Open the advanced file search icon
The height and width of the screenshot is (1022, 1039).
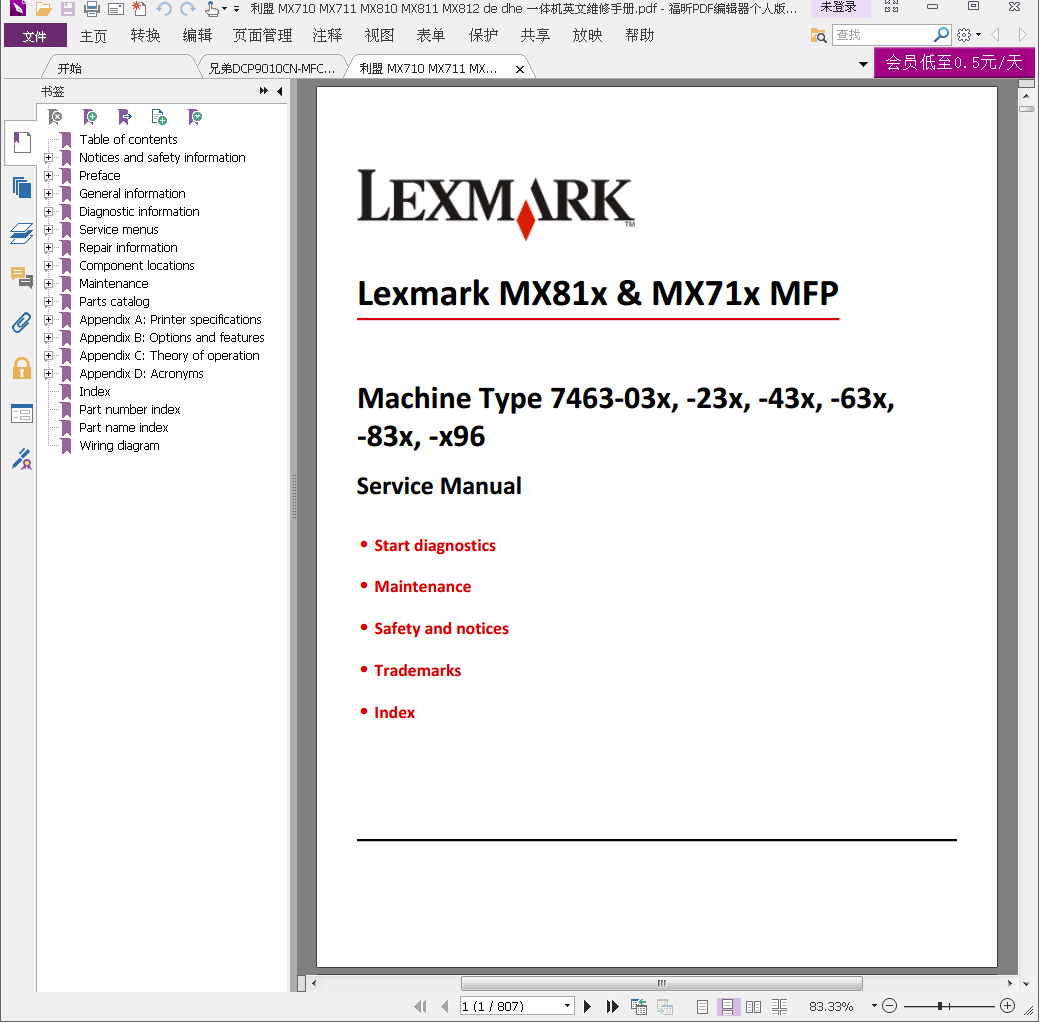click(818, 35)
